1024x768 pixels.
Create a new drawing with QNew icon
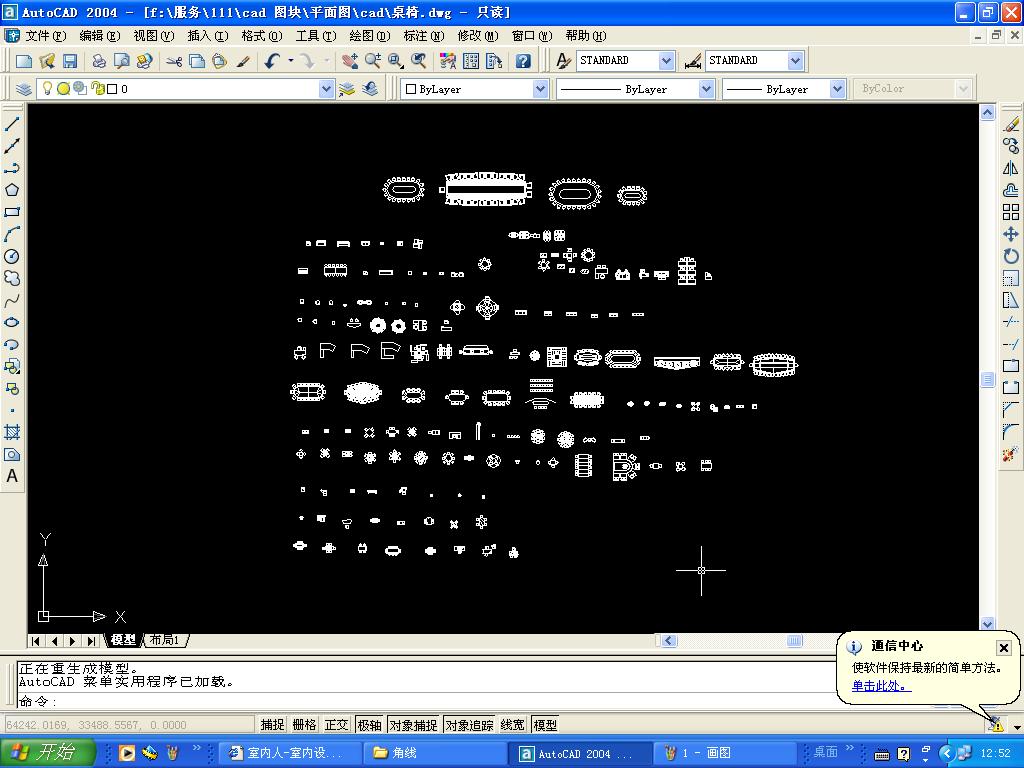click(24, 61)
